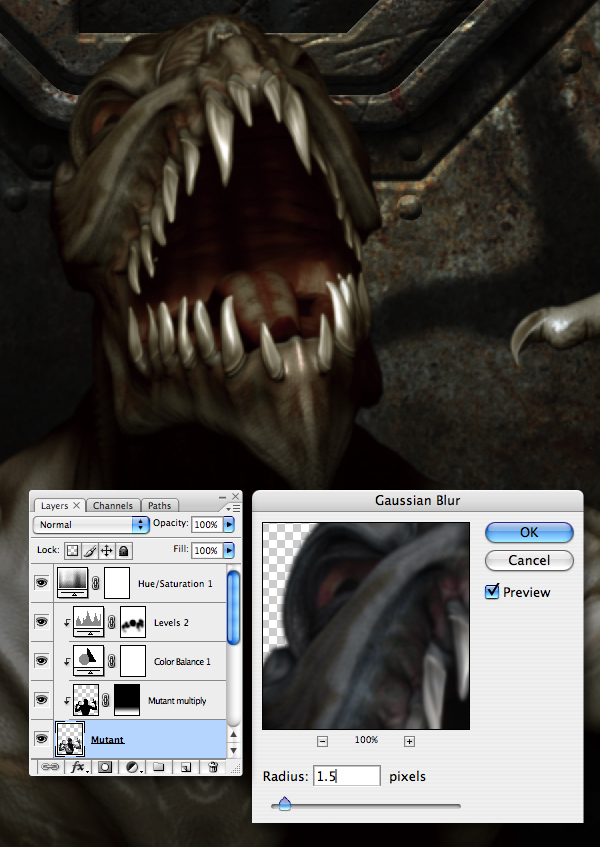Add a layer mask
This screenshot has width=600, height=847.
pos(105,767)
